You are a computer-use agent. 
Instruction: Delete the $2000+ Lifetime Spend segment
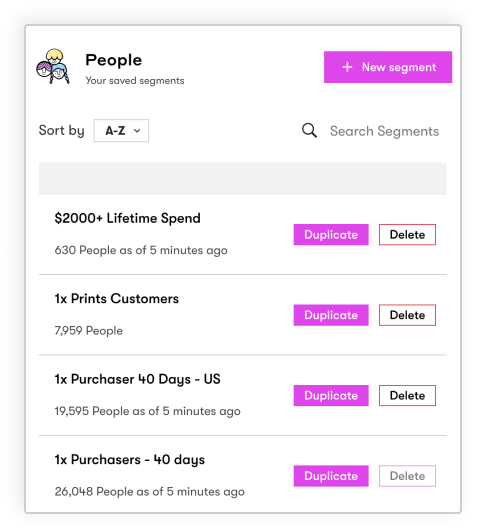point(407,235)
